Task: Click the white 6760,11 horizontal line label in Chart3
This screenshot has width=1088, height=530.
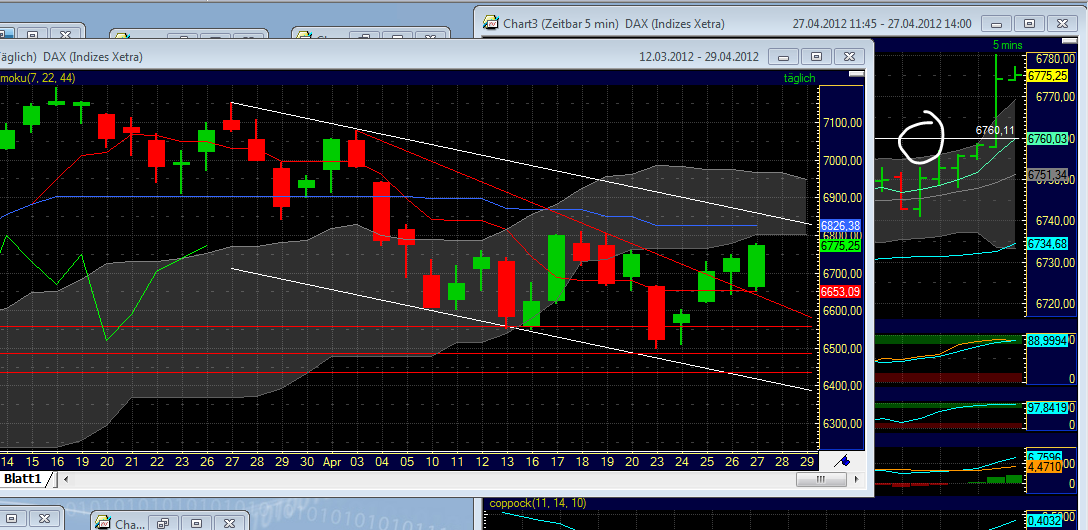Action: [x=995, y=130]
